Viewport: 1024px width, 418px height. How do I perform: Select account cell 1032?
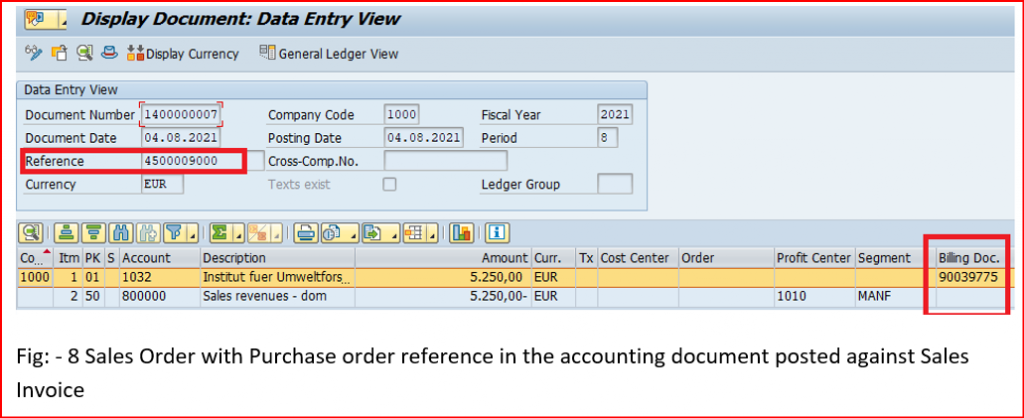coord(159,277)
